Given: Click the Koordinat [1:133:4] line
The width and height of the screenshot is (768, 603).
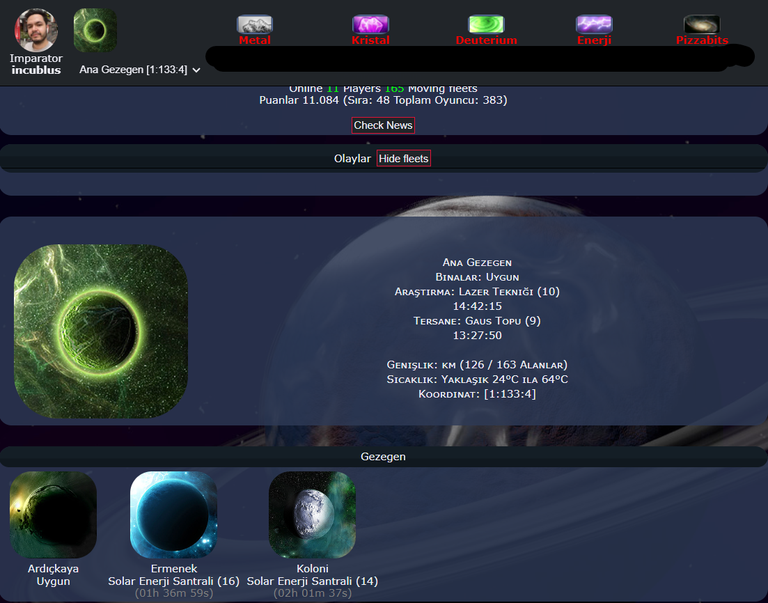Looking at the screenshot, I should 477,394.
